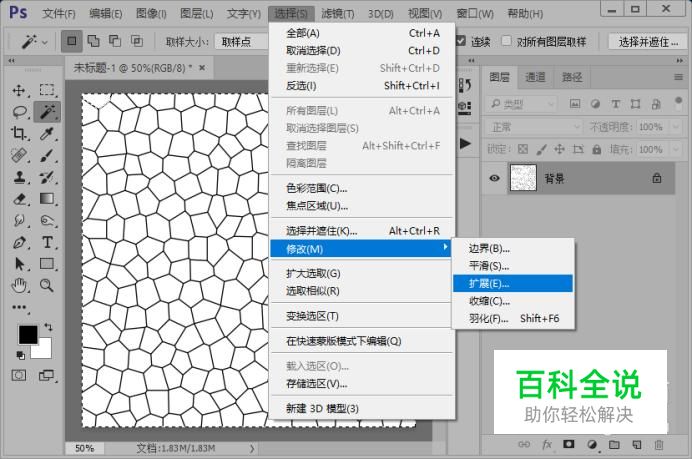Select the Crop tool
The width and height of the screenshot is (692, 459).
19,133
